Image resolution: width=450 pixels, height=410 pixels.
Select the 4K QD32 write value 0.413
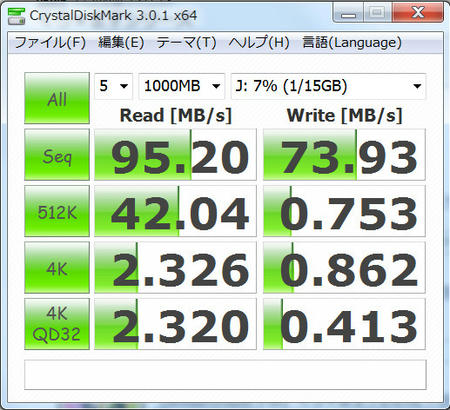[344, 324]
